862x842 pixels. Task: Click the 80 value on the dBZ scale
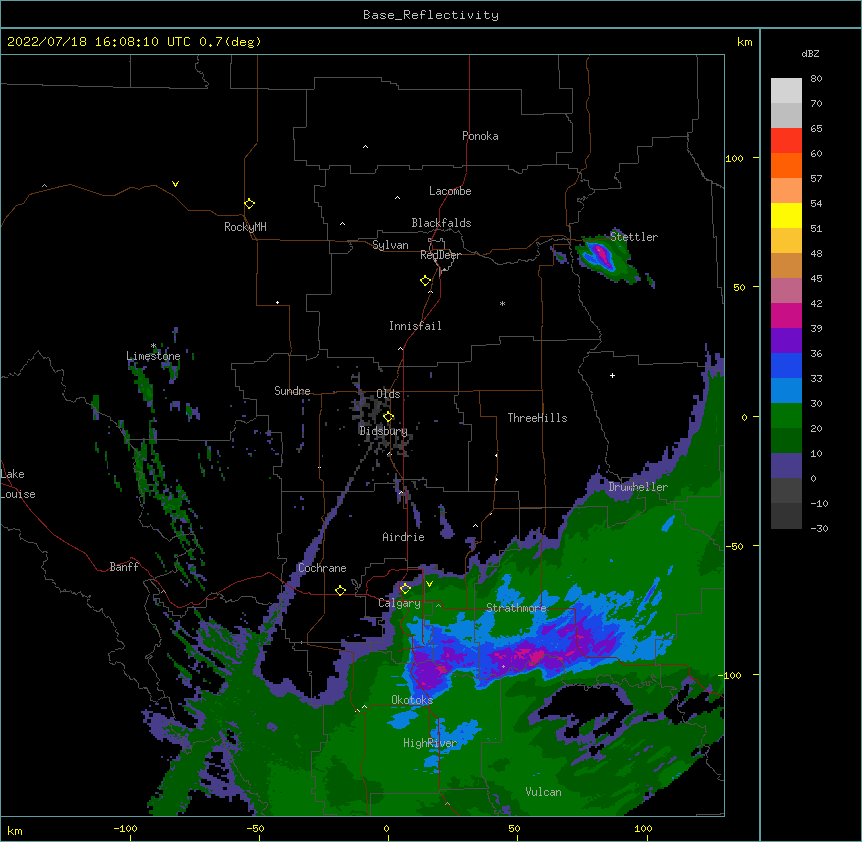pos(816,78)
